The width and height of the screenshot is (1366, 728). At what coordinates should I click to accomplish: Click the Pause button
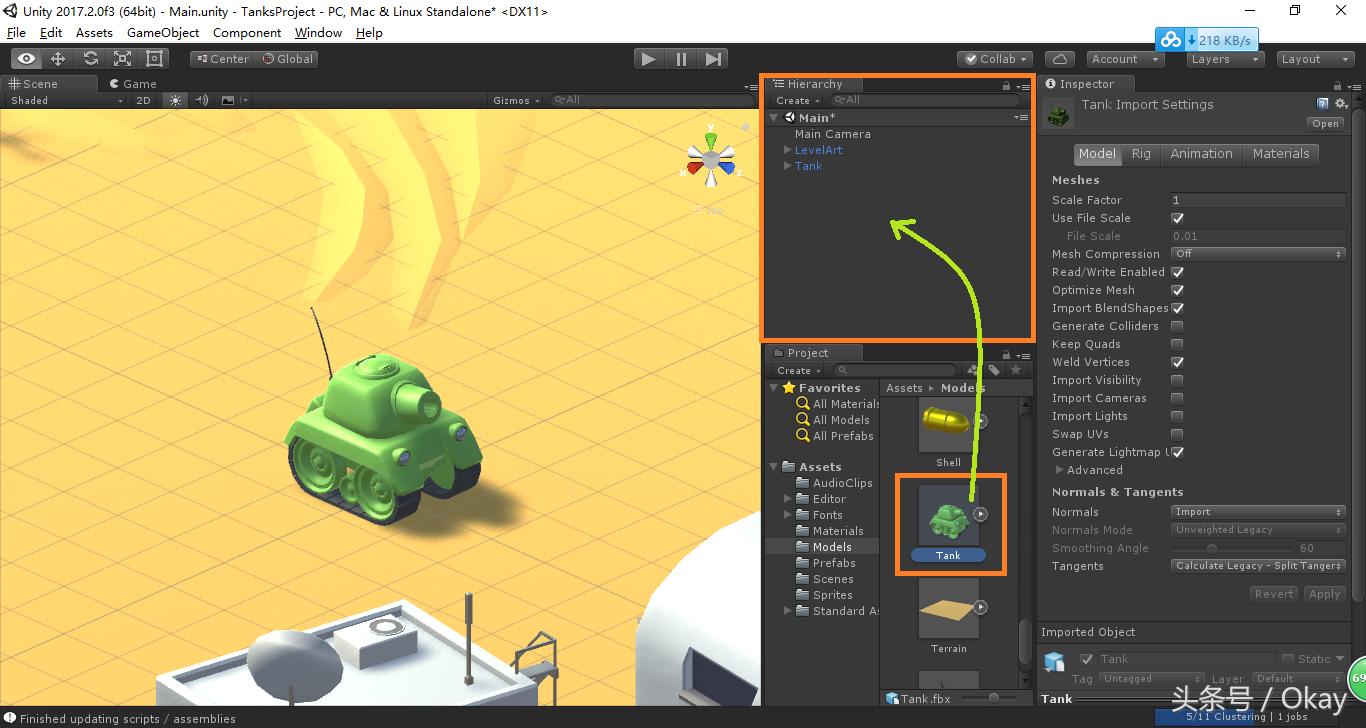click(681, 59)
